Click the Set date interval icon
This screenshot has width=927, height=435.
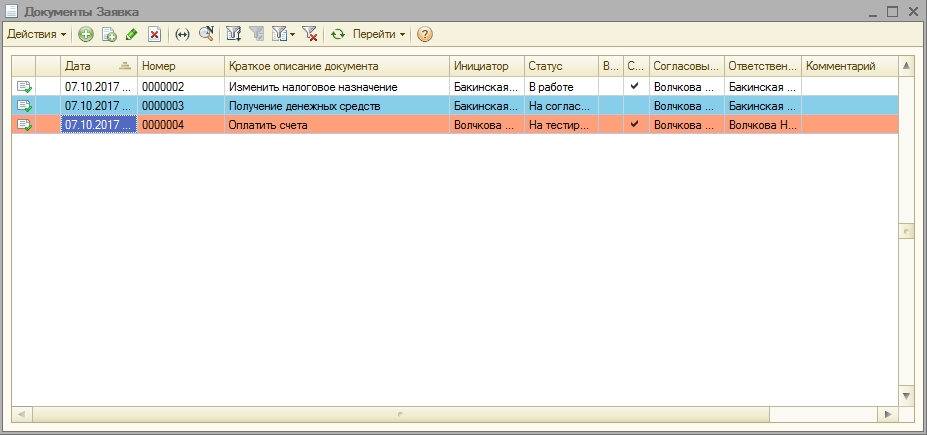coord(182,34)
